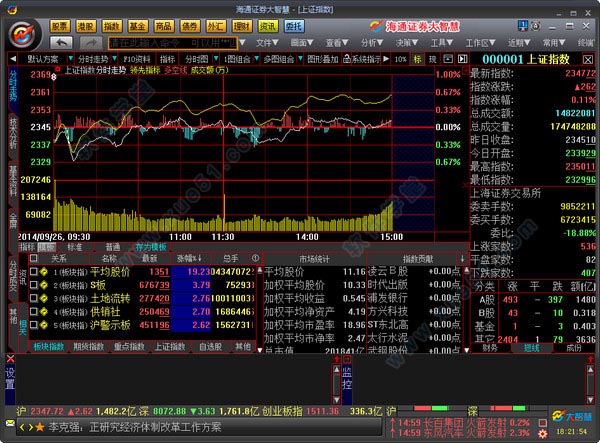Open the 查看 dropdown menu
Screen dimensions: 600x443
(x=336, y=43)
